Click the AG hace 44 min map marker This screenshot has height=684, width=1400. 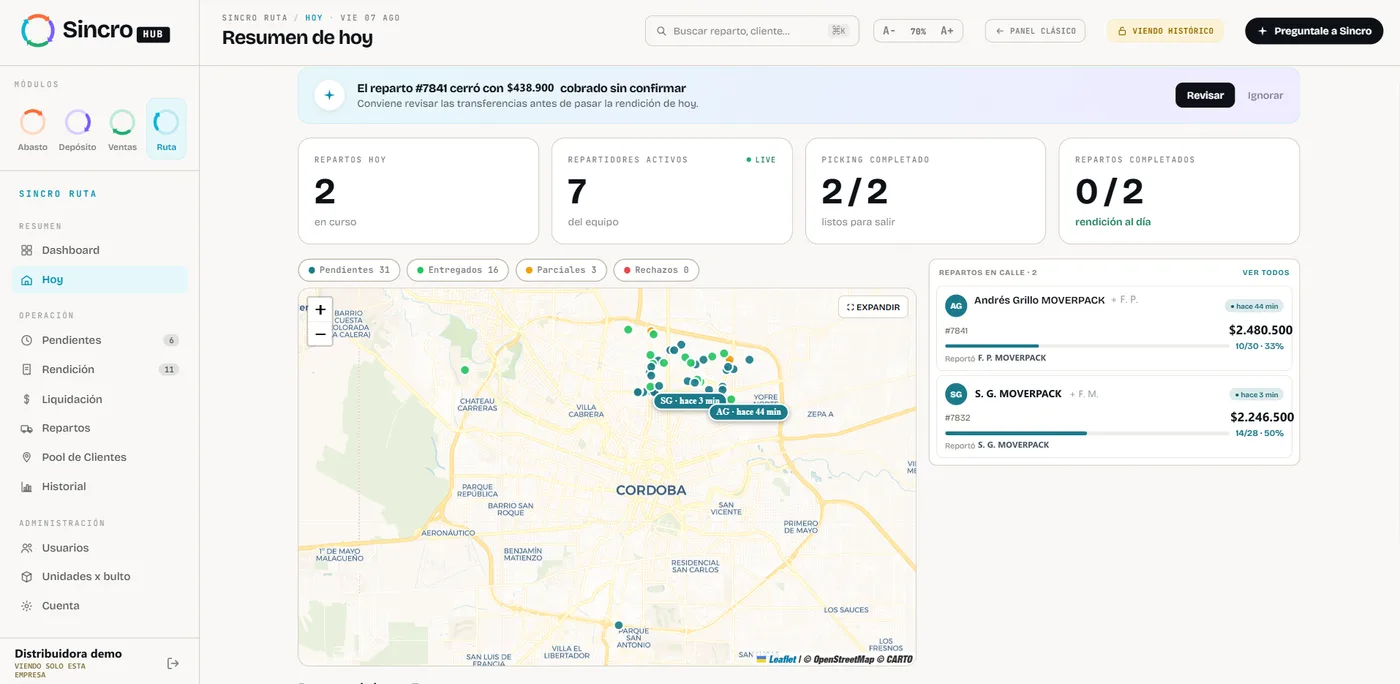[748, 412]
